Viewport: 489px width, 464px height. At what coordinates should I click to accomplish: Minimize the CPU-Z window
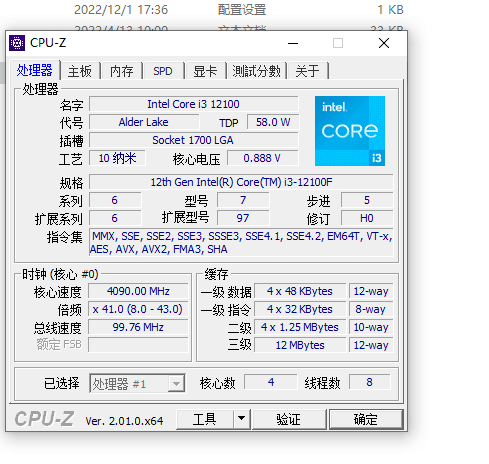293,43
